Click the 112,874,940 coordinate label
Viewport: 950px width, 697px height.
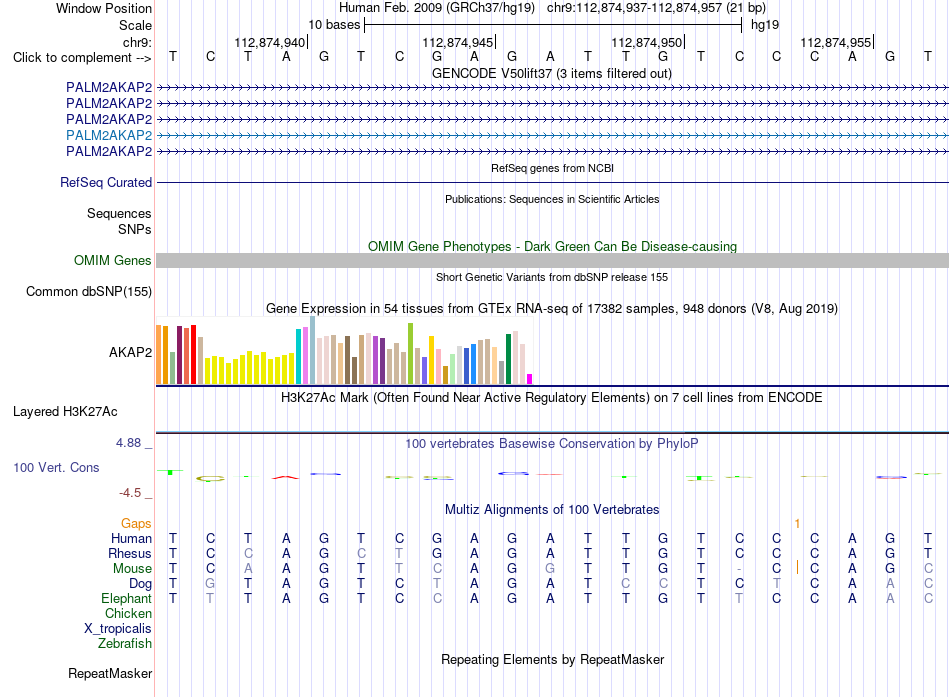[270, 42]
